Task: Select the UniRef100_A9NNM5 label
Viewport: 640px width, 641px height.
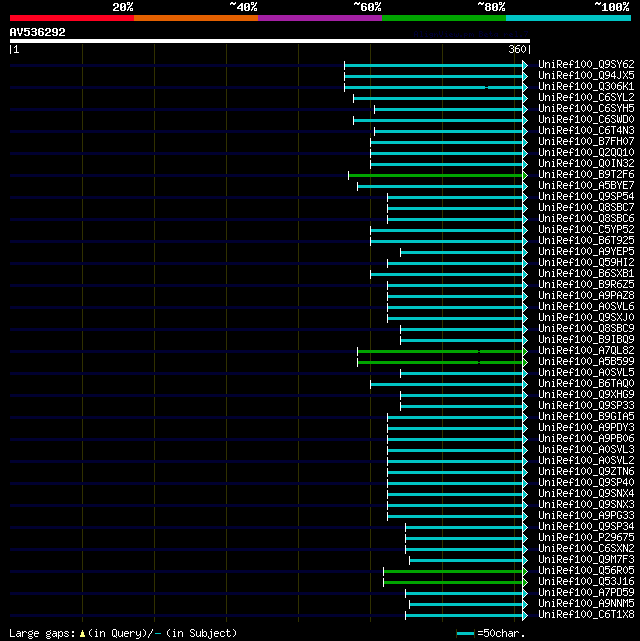Action: click(x=586, y=604)
